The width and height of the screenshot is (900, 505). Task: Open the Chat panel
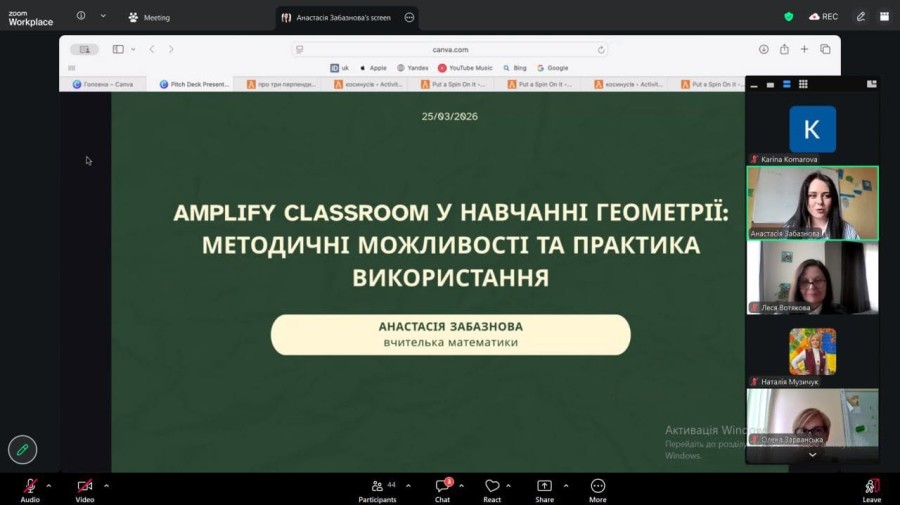(443, 491)
